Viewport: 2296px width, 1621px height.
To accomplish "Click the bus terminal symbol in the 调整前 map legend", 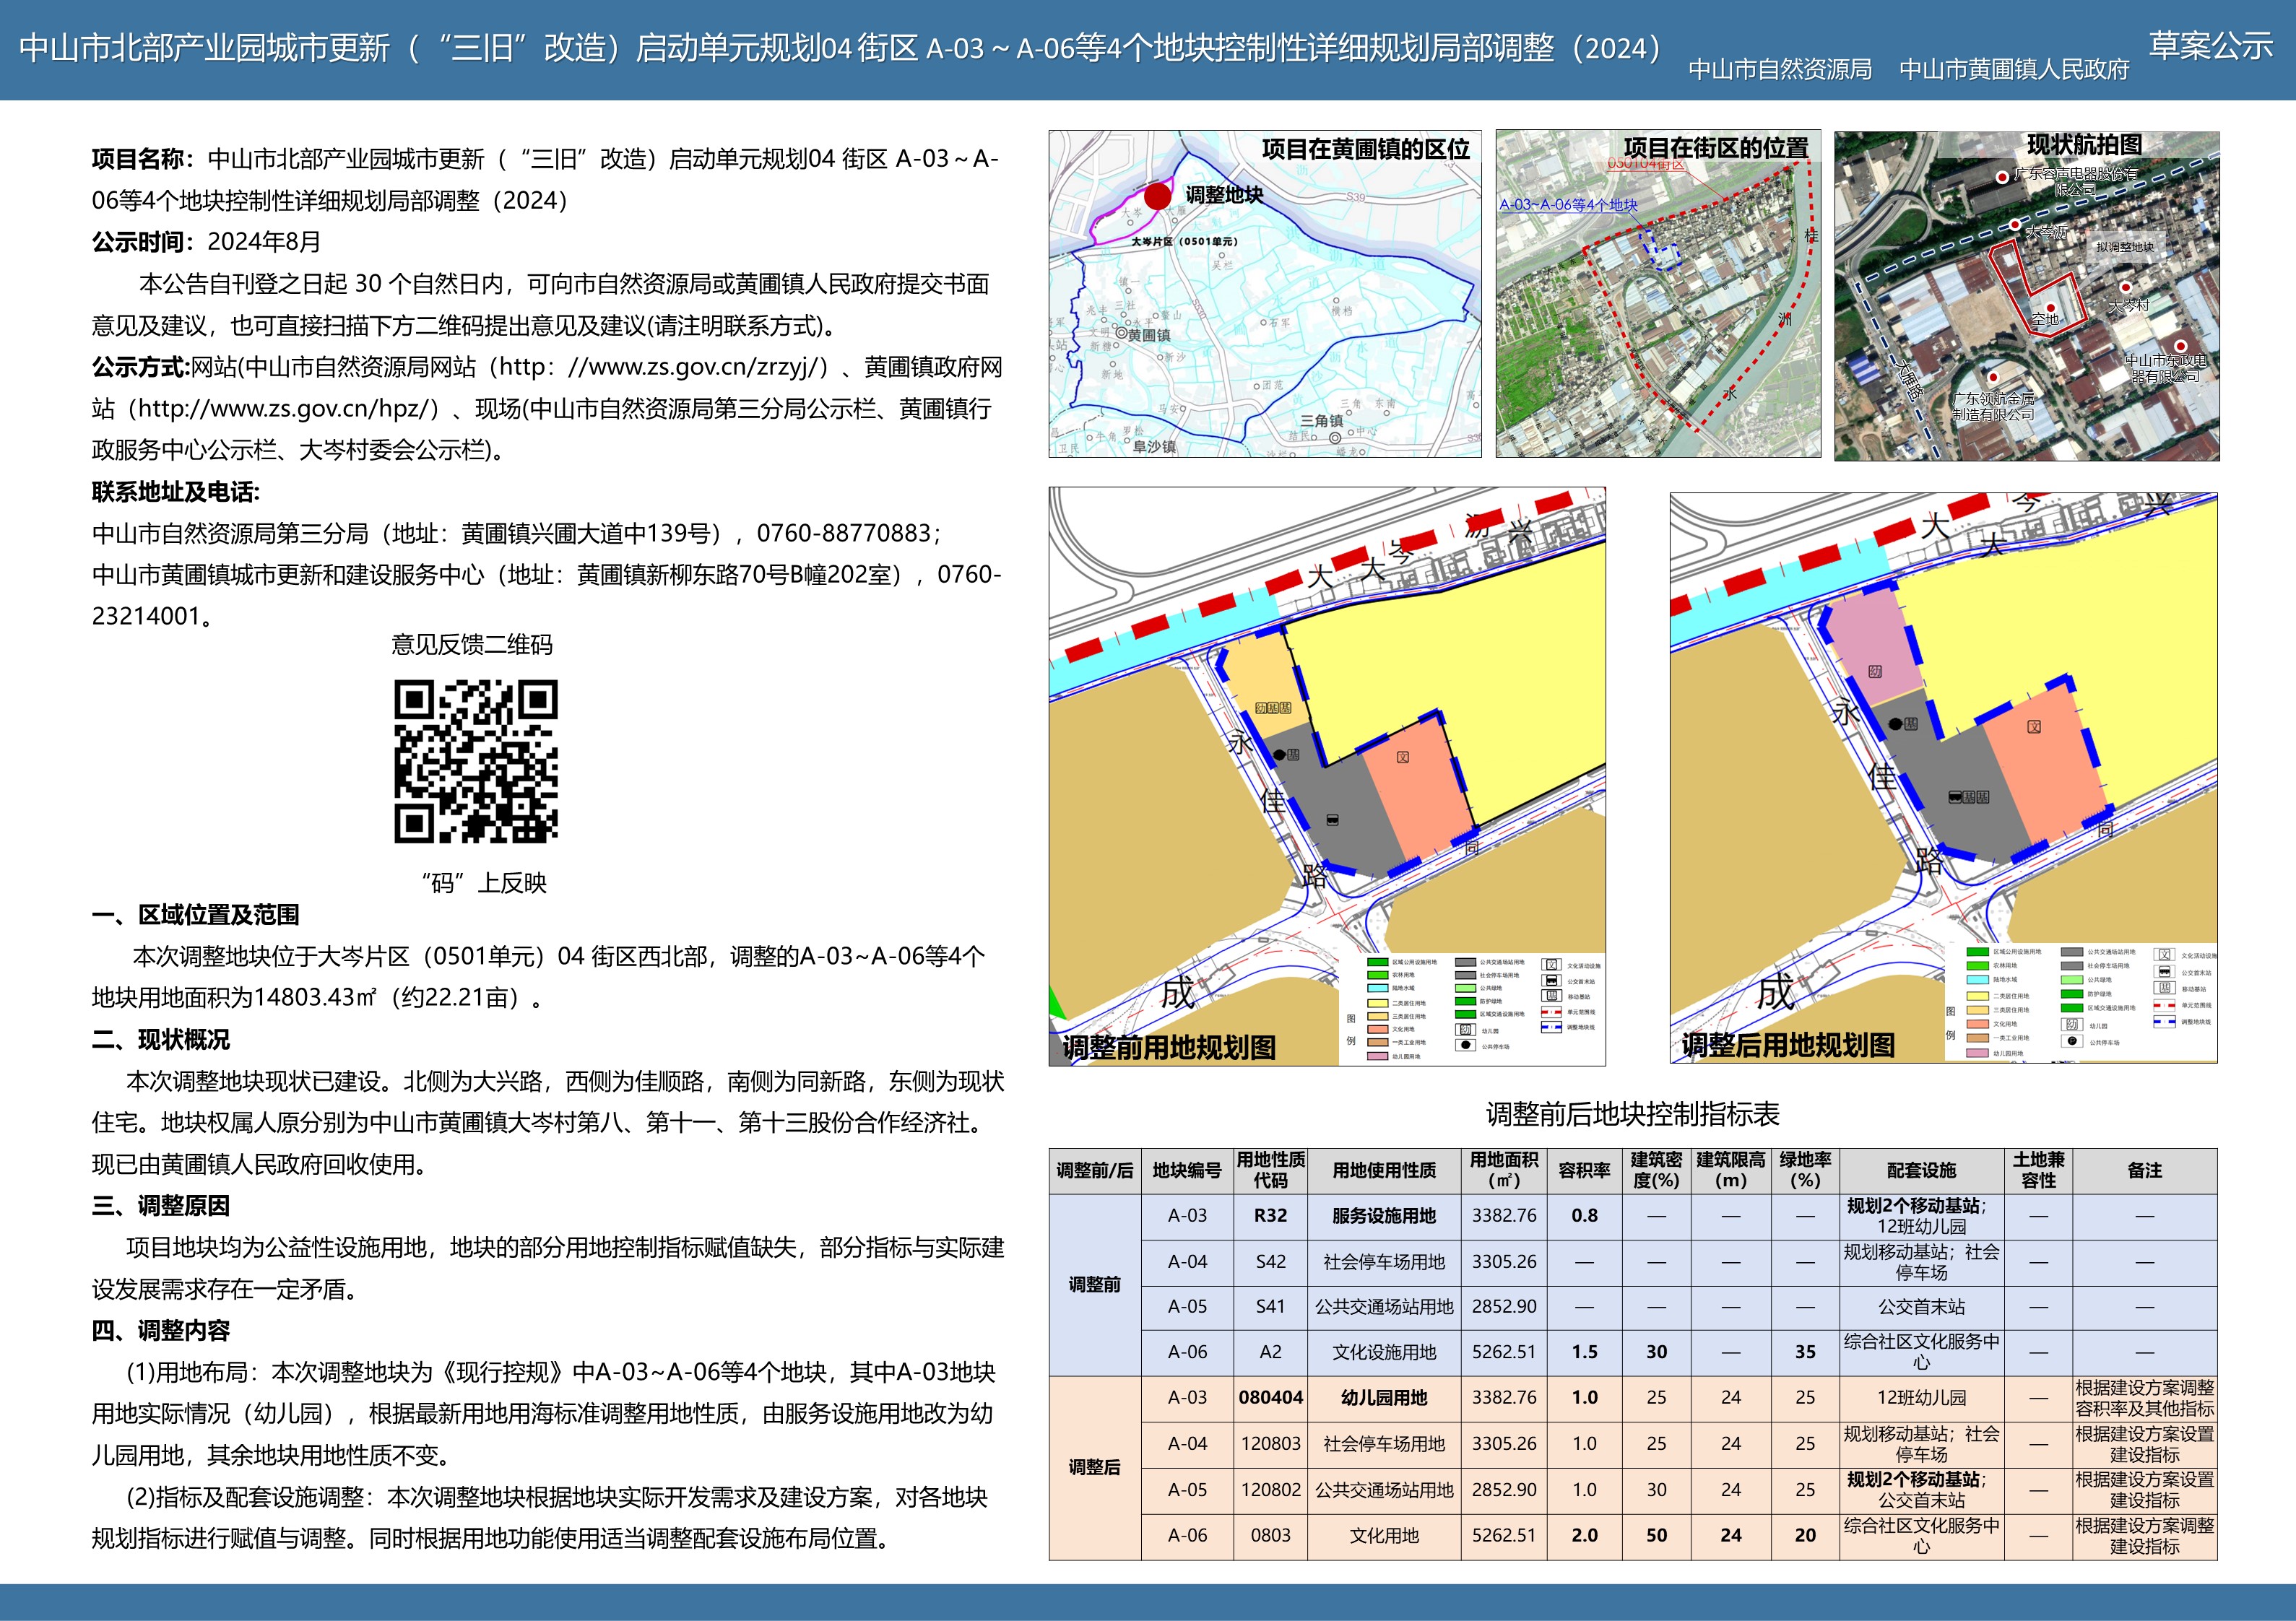I will (1552, 981).
